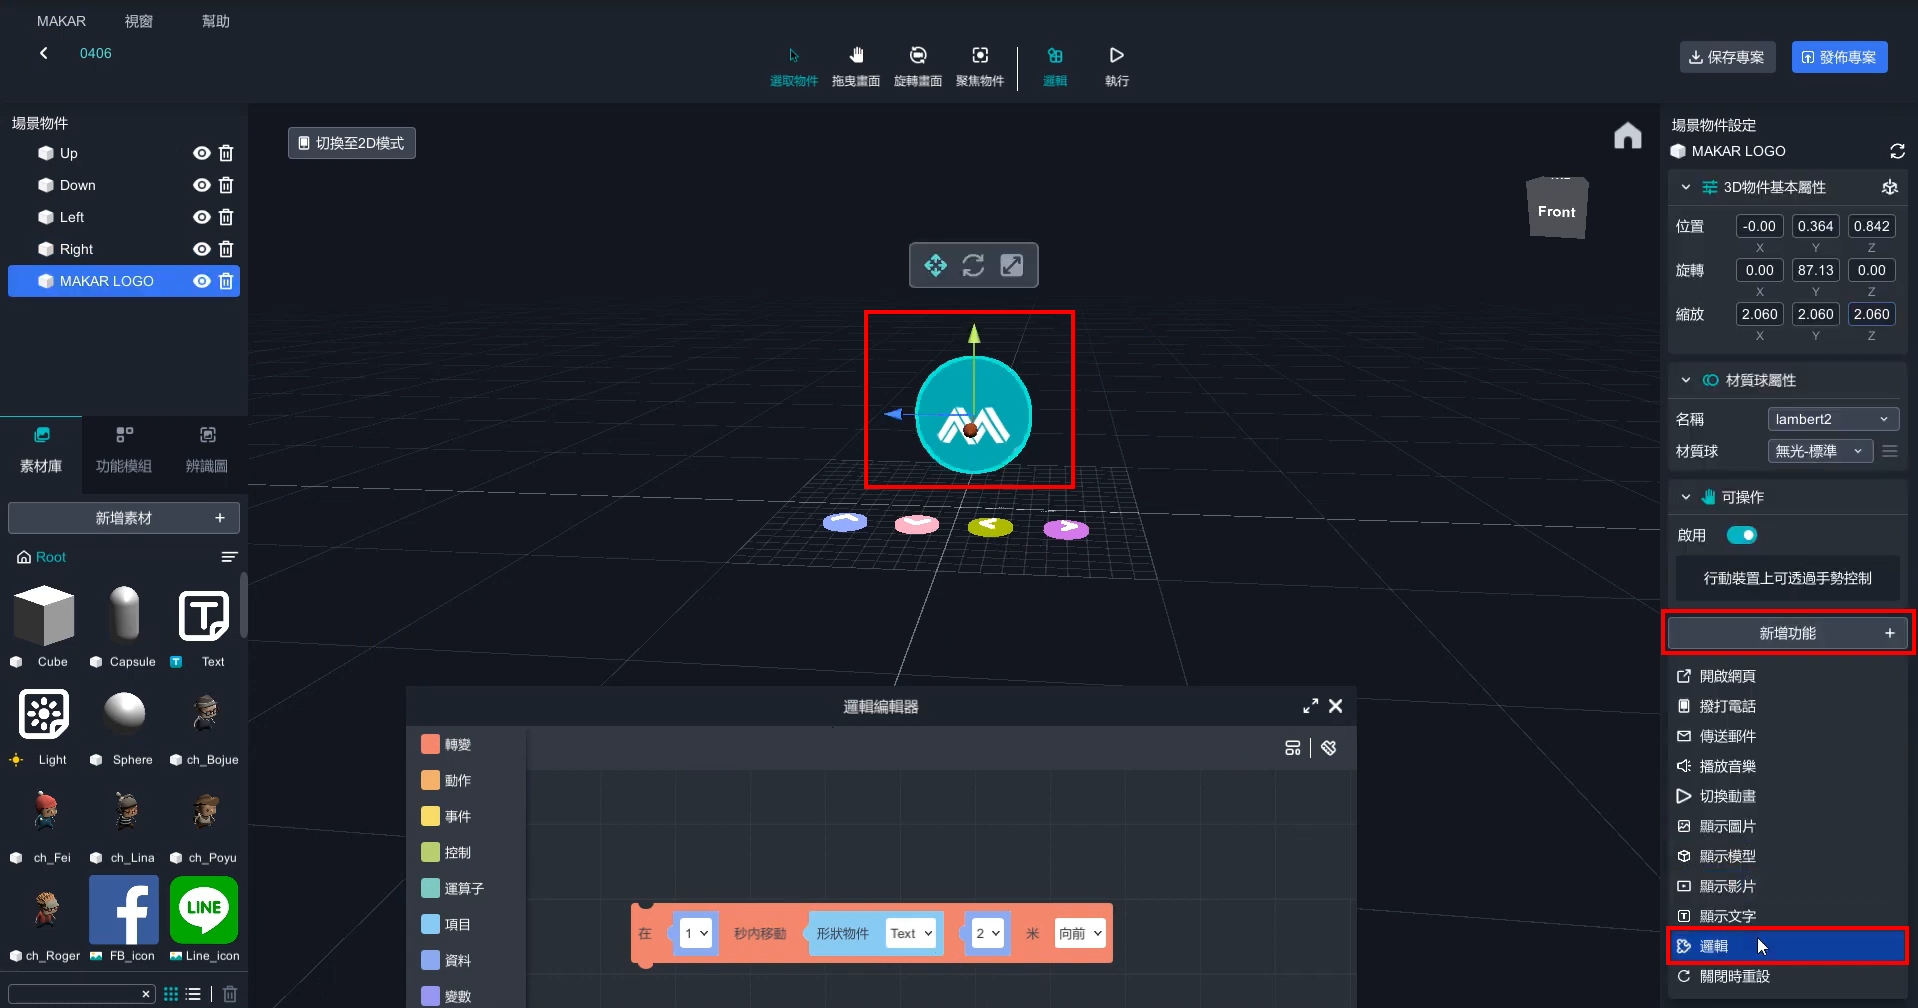Screen dimensions: 1918x1008
Task: Open the 形狀物件 Text dropdown in block
Action: (911, 933)
